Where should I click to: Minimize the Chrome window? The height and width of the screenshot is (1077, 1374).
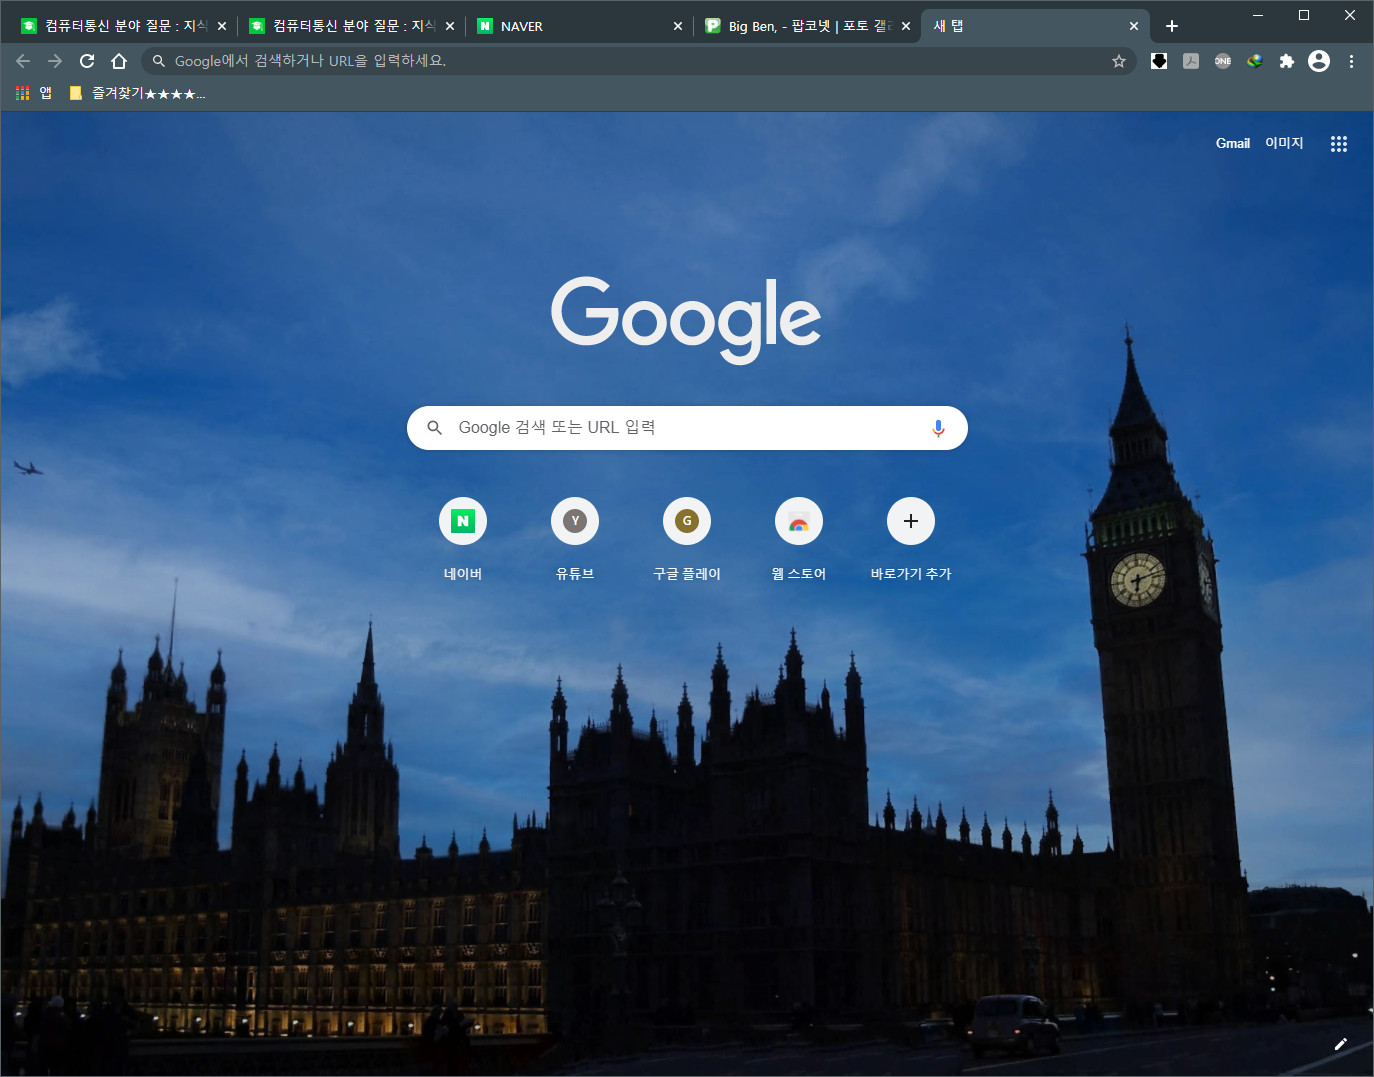(x=1258, y=15)
